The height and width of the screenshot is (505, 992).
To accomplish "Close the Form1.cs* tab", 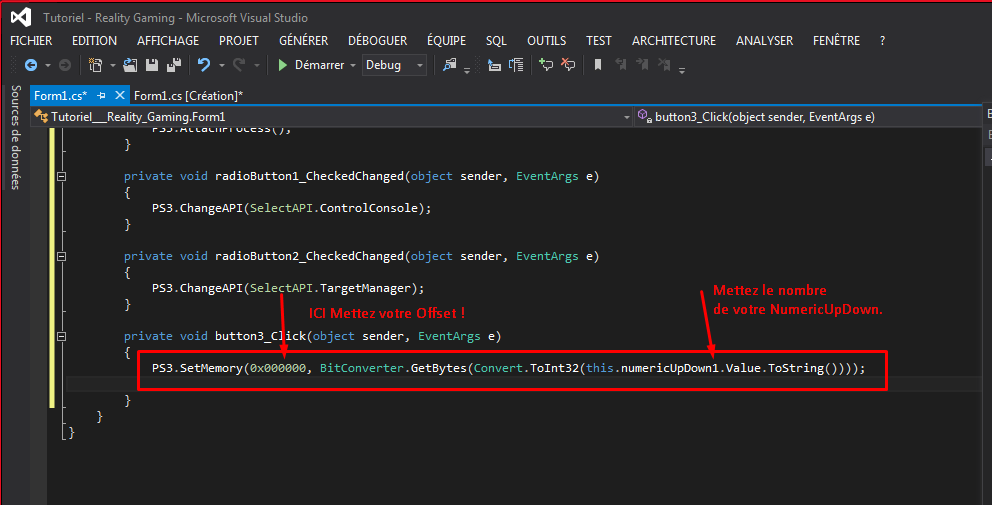I will 120,96.
